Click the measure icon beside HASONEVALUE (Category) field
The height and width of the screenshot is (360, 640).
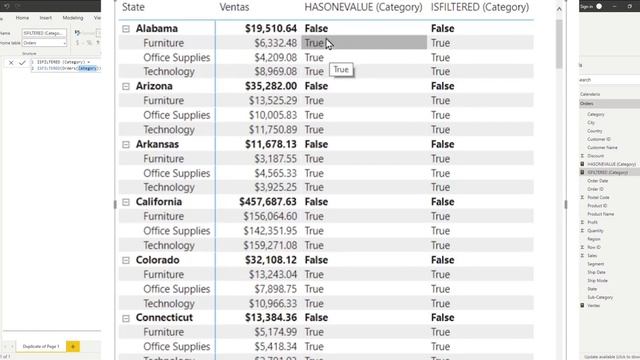click(x=582, y=164)
